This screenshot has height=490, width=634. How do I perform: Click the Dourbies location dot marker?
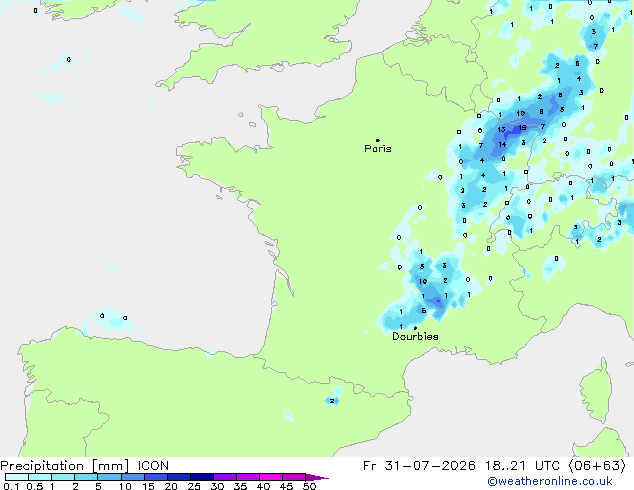415,328
